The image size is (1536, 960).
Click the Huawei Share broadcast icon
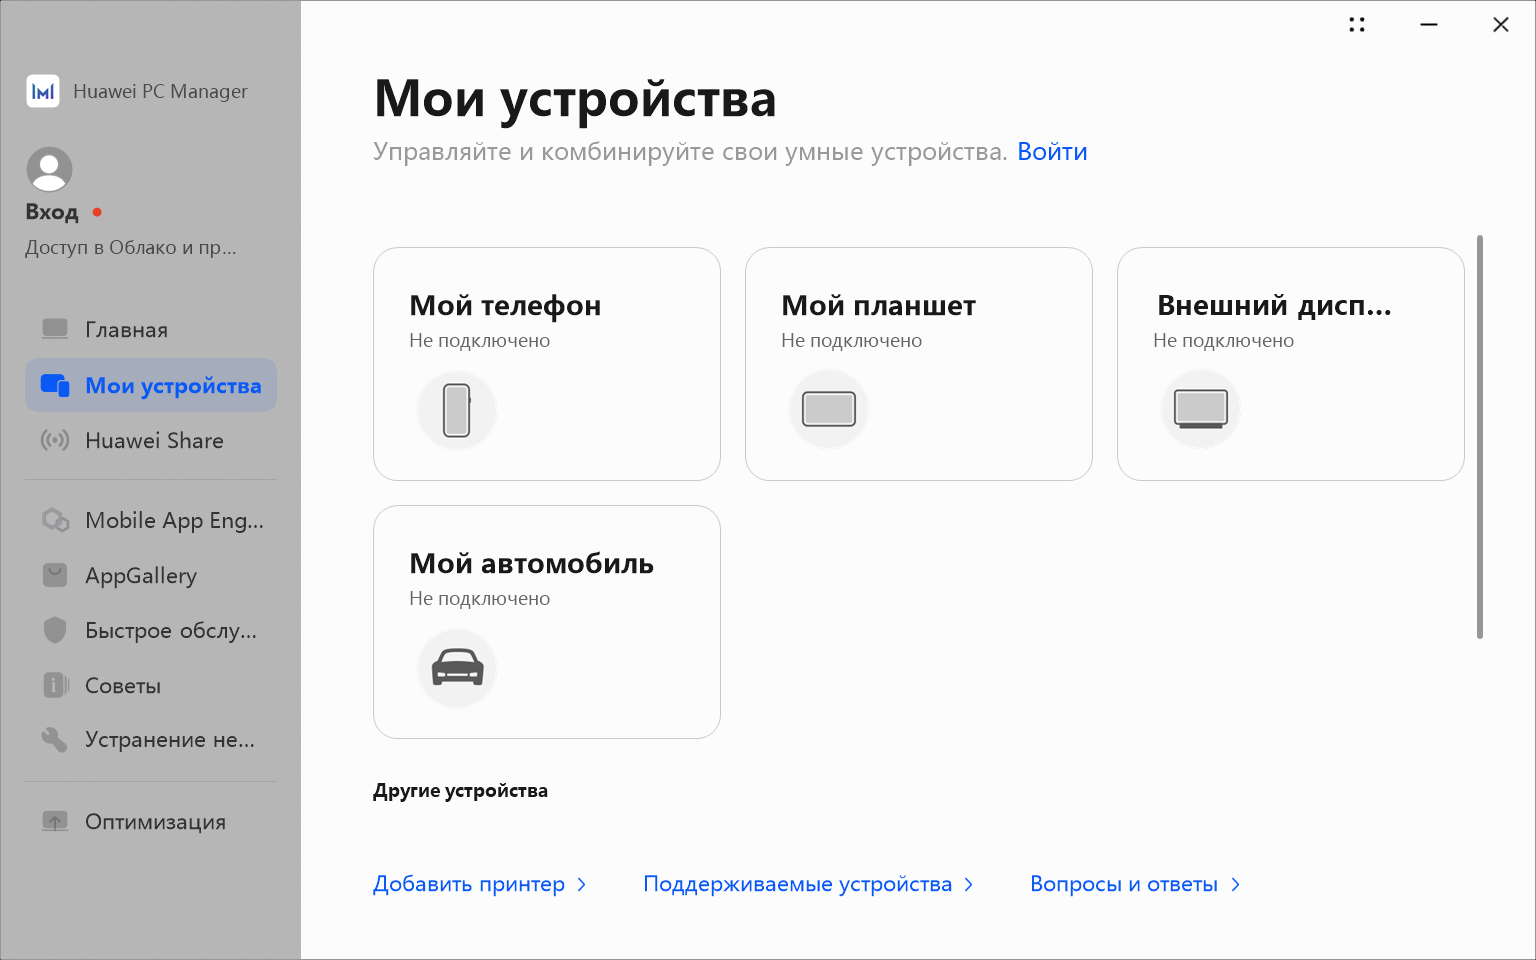point(55,440)
